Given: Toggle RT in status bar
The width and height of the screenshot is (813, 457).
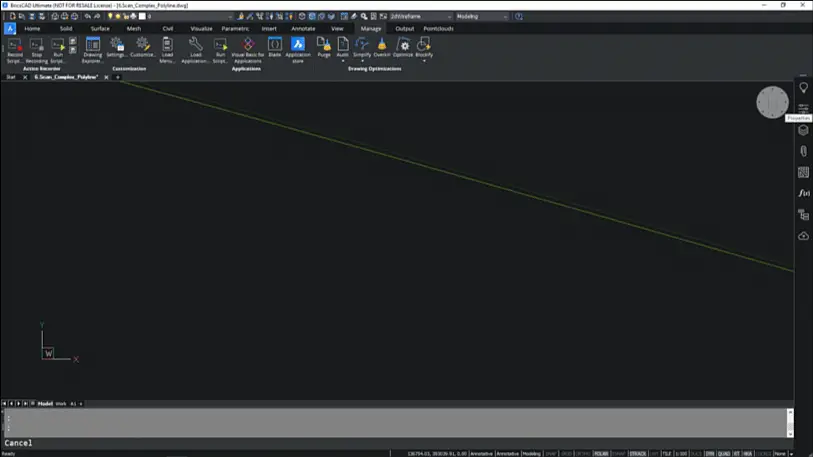Looking at the screenshot, I should tap(736, 454).
